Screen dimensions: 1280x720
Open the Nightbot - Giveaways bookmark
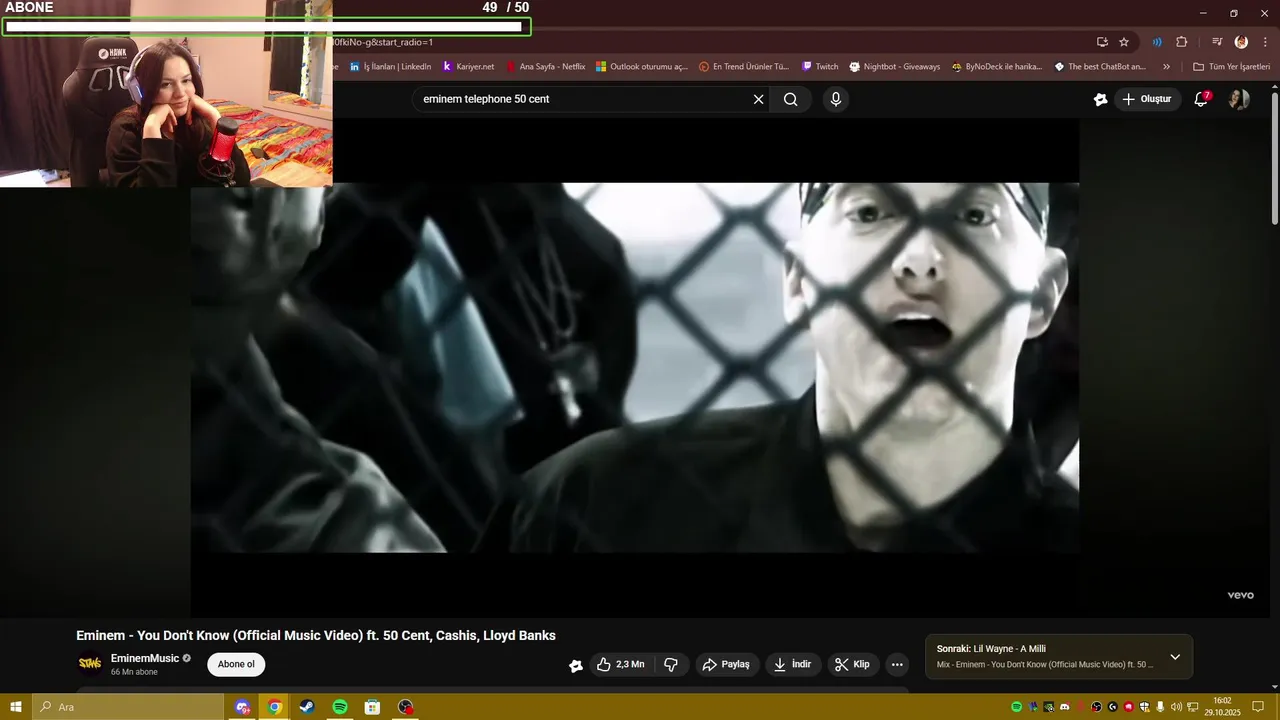[x=895, y=67]
